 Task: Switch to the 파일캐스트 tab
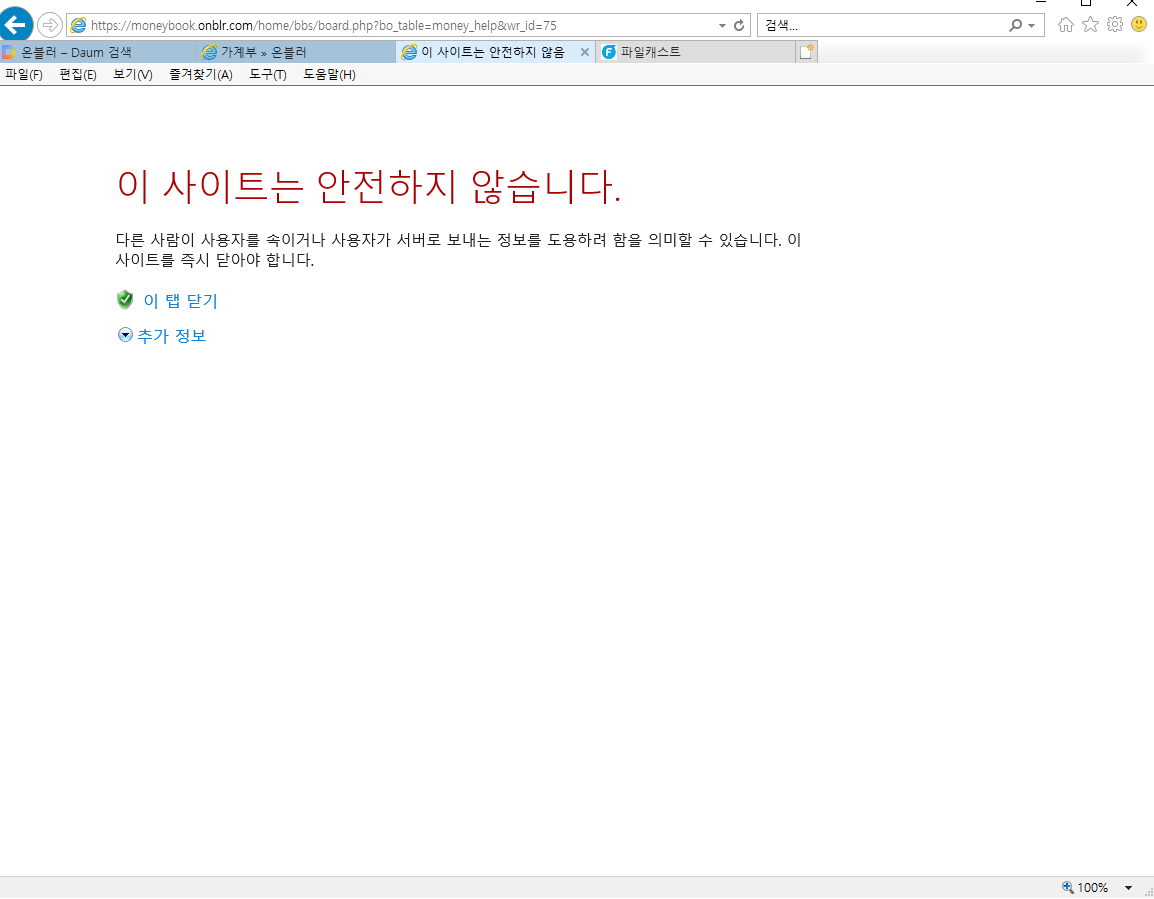tap(650, 52)
